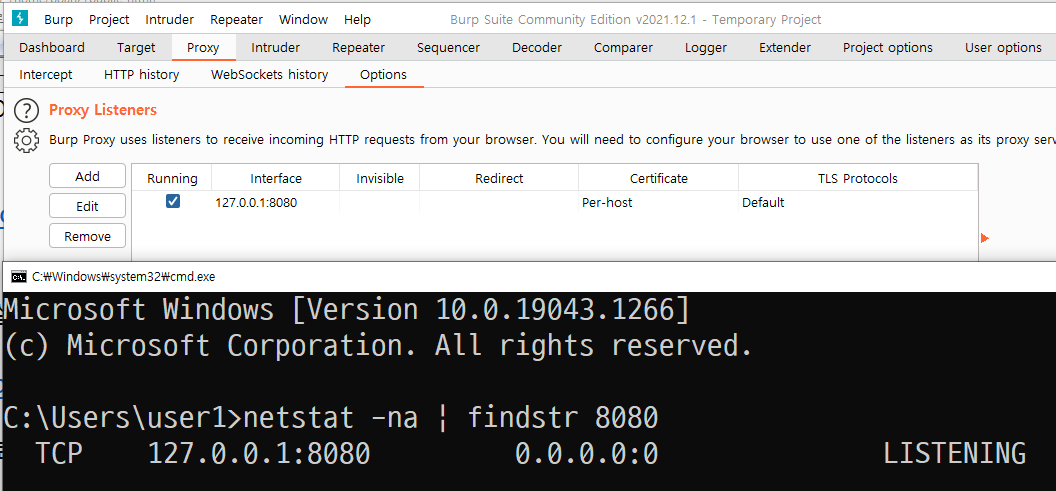Image resolution: width=1056 pixels, height=491 pixels.
Task: Click the cmd.exe window title text
Action: 123,277
